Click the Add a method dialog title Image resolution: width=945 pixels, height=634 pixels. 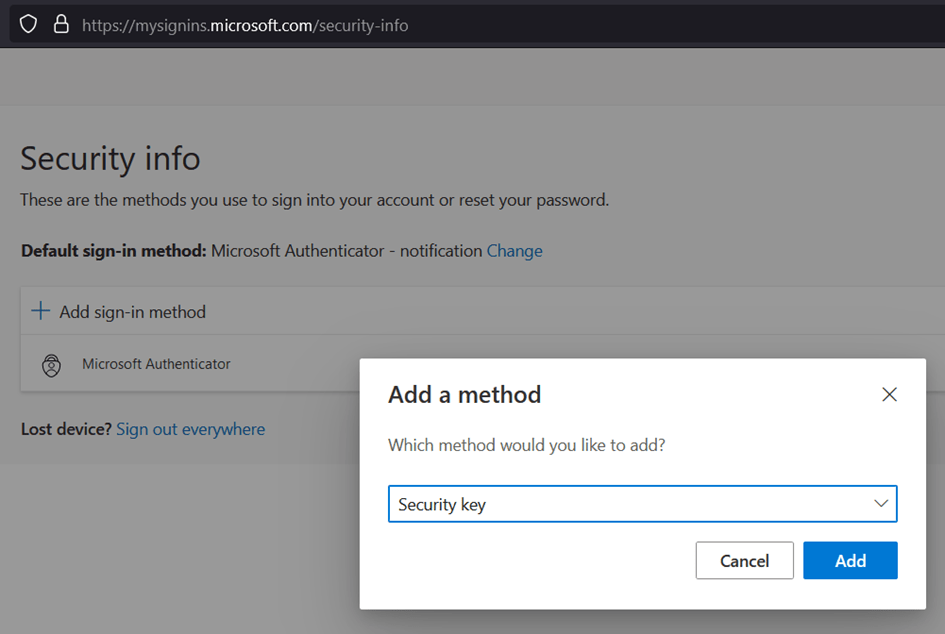(464, 394)
